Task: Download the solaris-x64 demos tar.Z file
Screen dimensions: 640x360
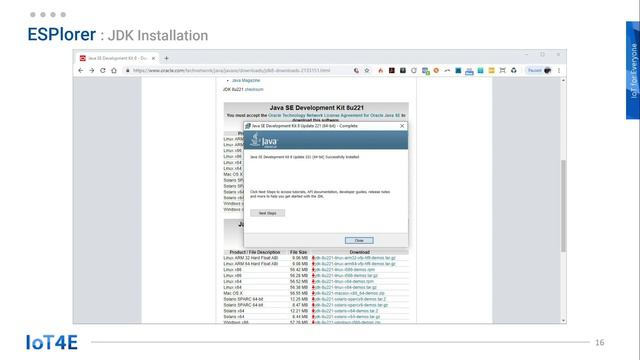Action: [346, 311]
